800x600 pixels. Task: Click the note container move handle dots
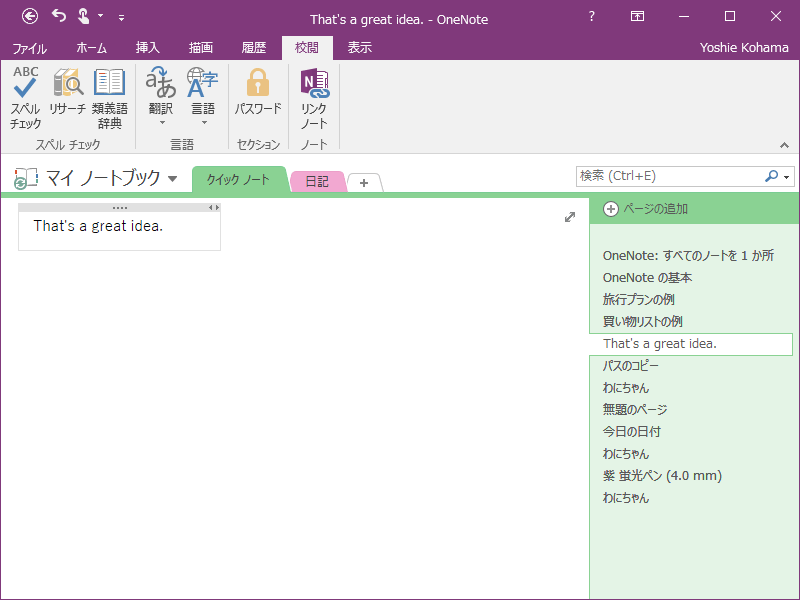(120, 208)
